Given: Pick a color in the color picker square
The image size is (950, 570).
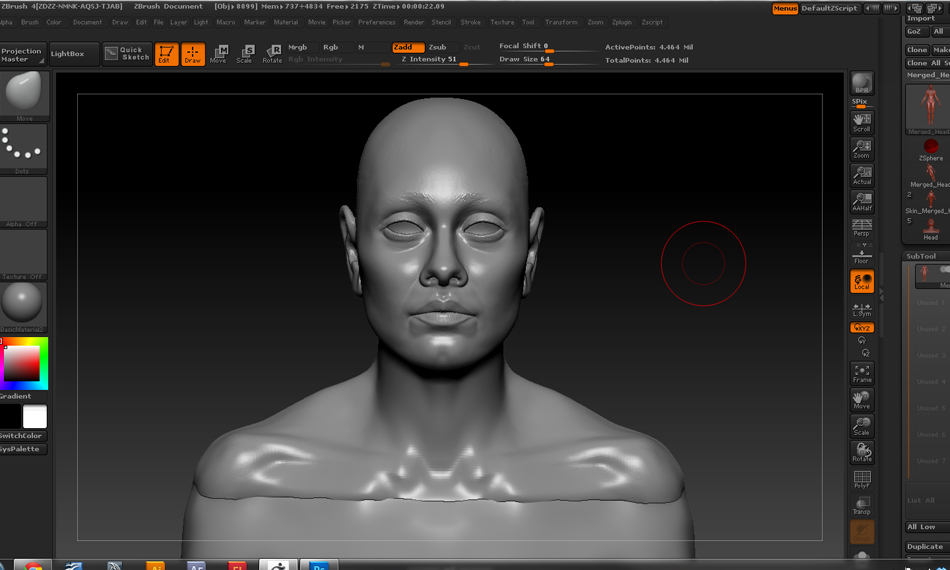Looking at the screenshot, I should click(x=22, y=363).
